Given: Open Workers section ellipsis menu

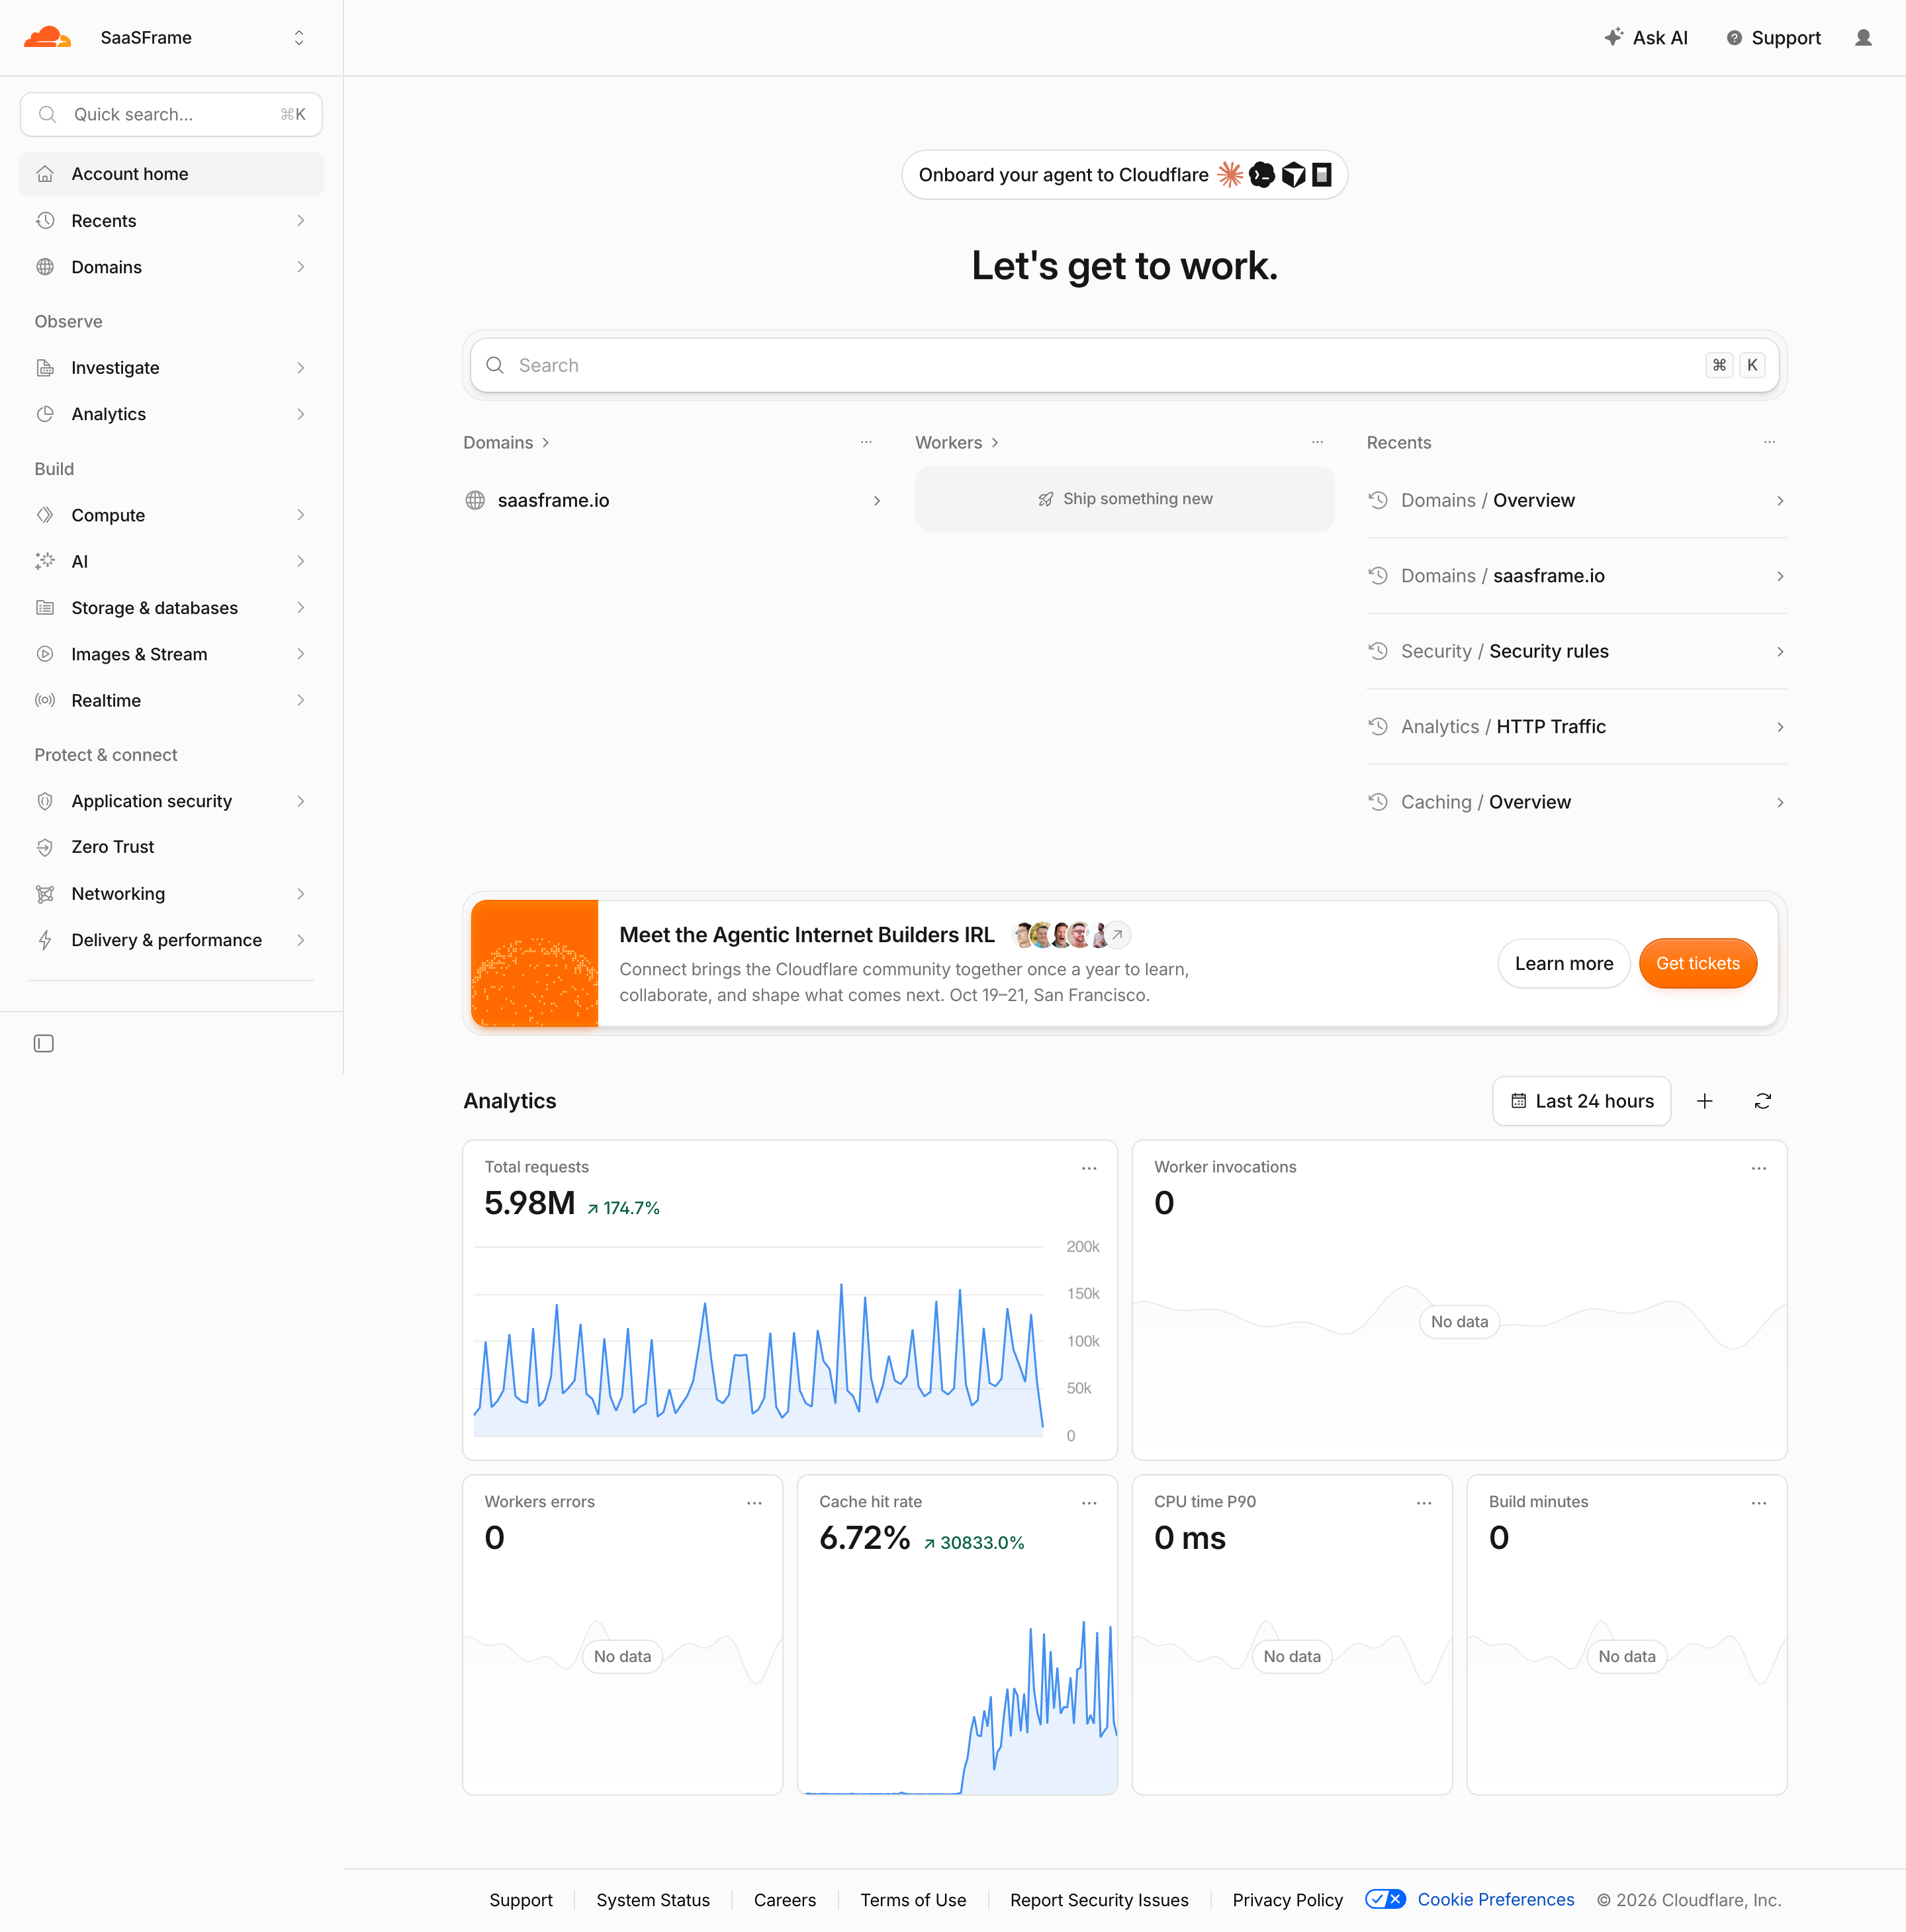Looking at the screenshot, I should click(1317, 442).
